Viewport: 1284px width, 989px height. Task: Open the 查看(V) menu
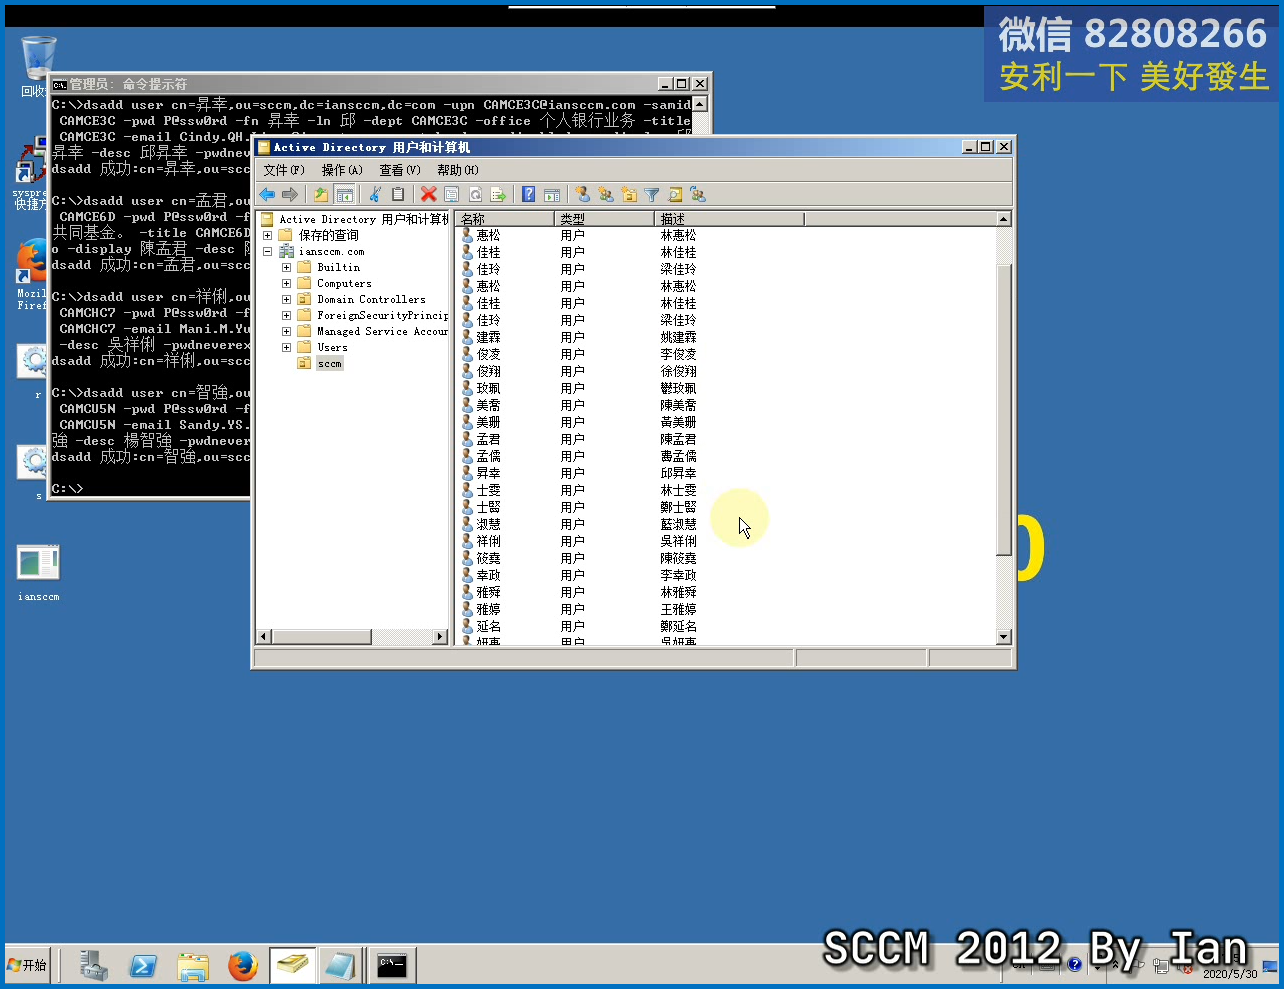pos(400,170)
